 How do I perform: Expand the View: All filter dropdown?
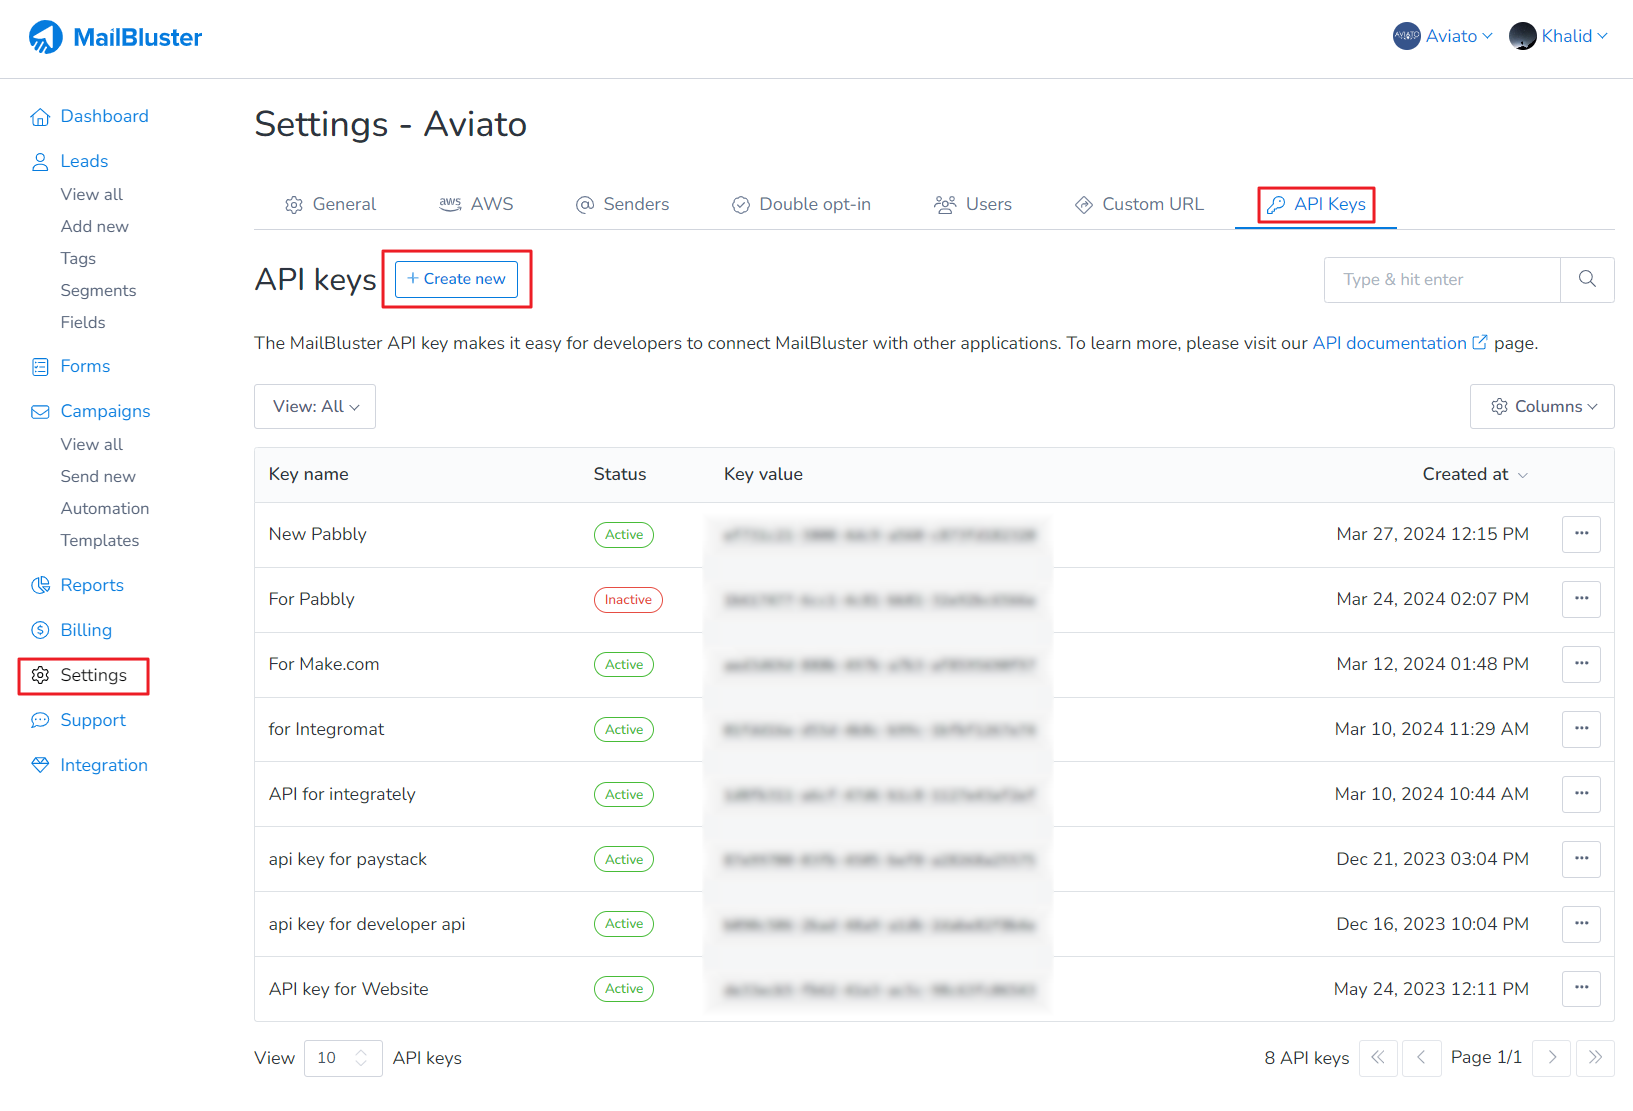click(x=315, y=406)
